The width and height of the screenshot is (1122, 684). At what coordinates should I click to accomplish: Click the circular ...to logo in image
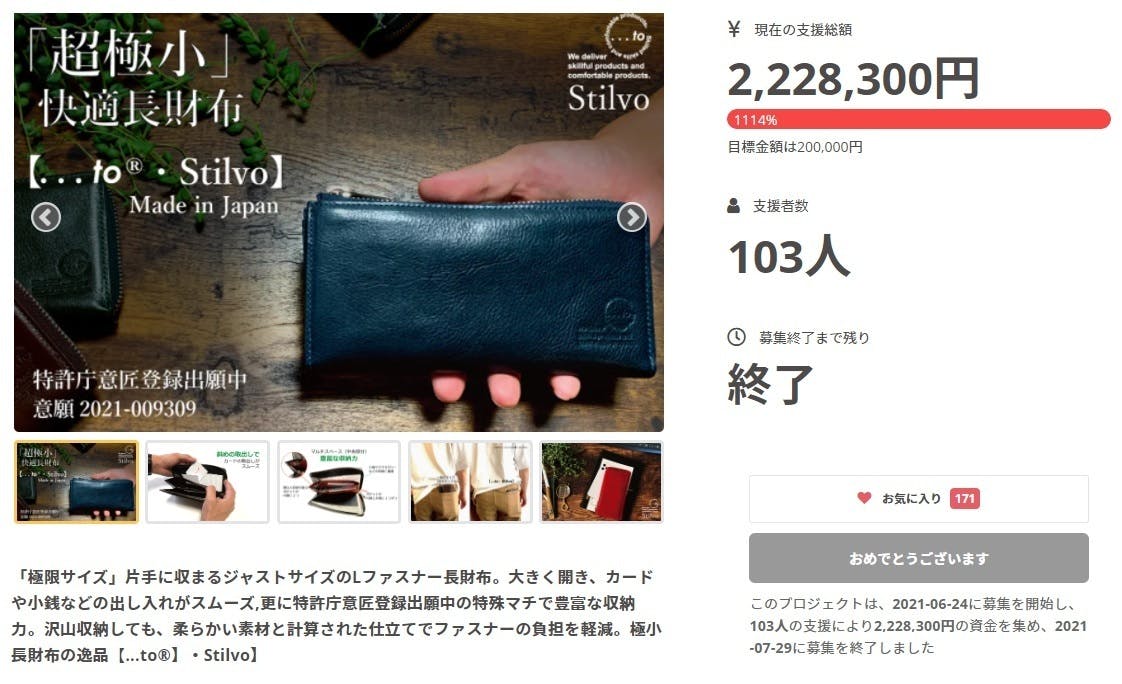click(x=628, y=34)
